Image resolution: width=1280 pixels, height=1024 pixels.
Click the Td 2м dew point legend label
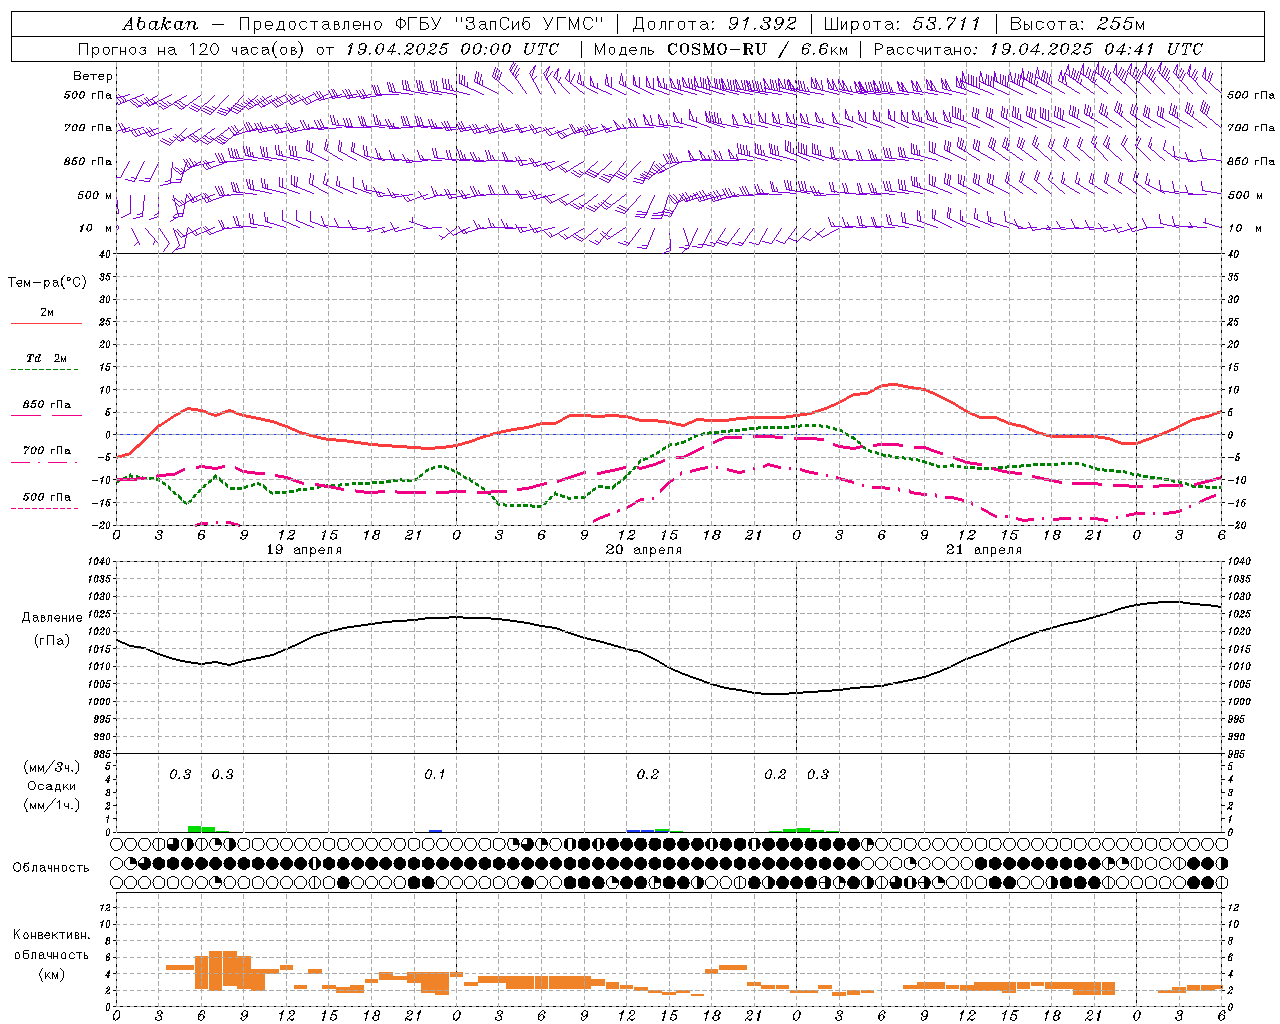[x=46, y=358]
